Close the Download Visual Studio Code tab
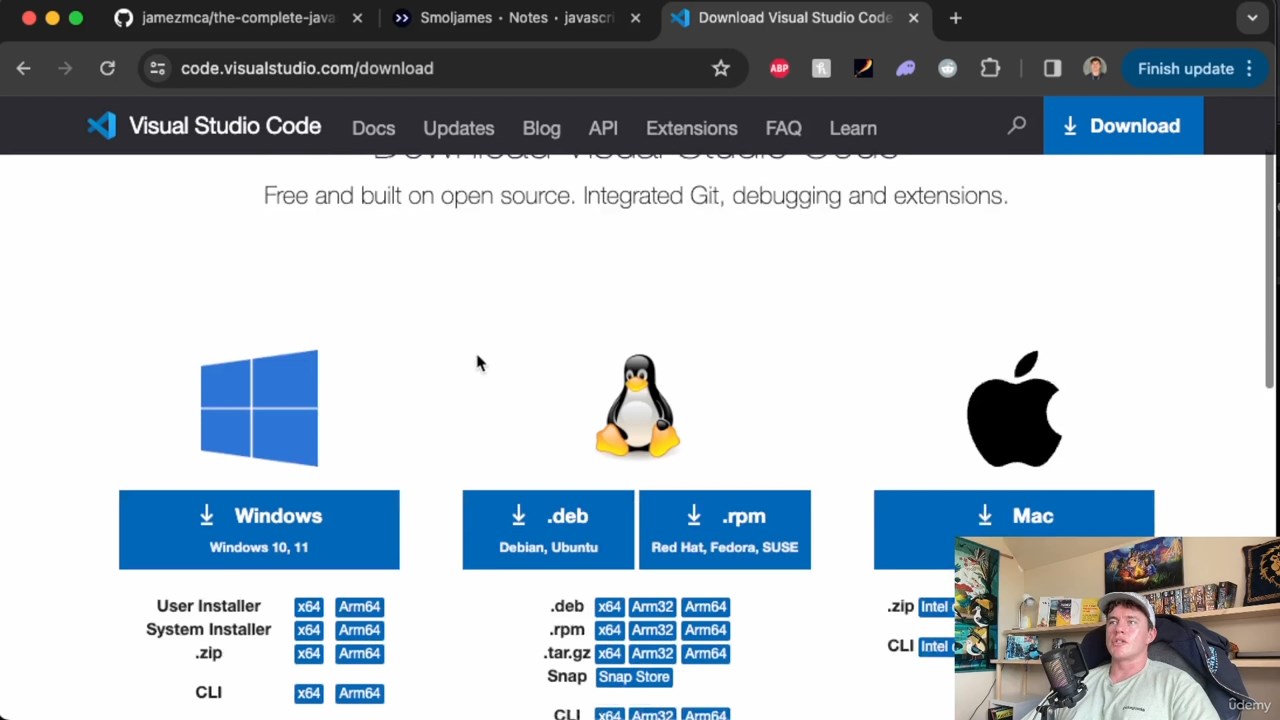The image size is (1280, 720). point(913,18)
